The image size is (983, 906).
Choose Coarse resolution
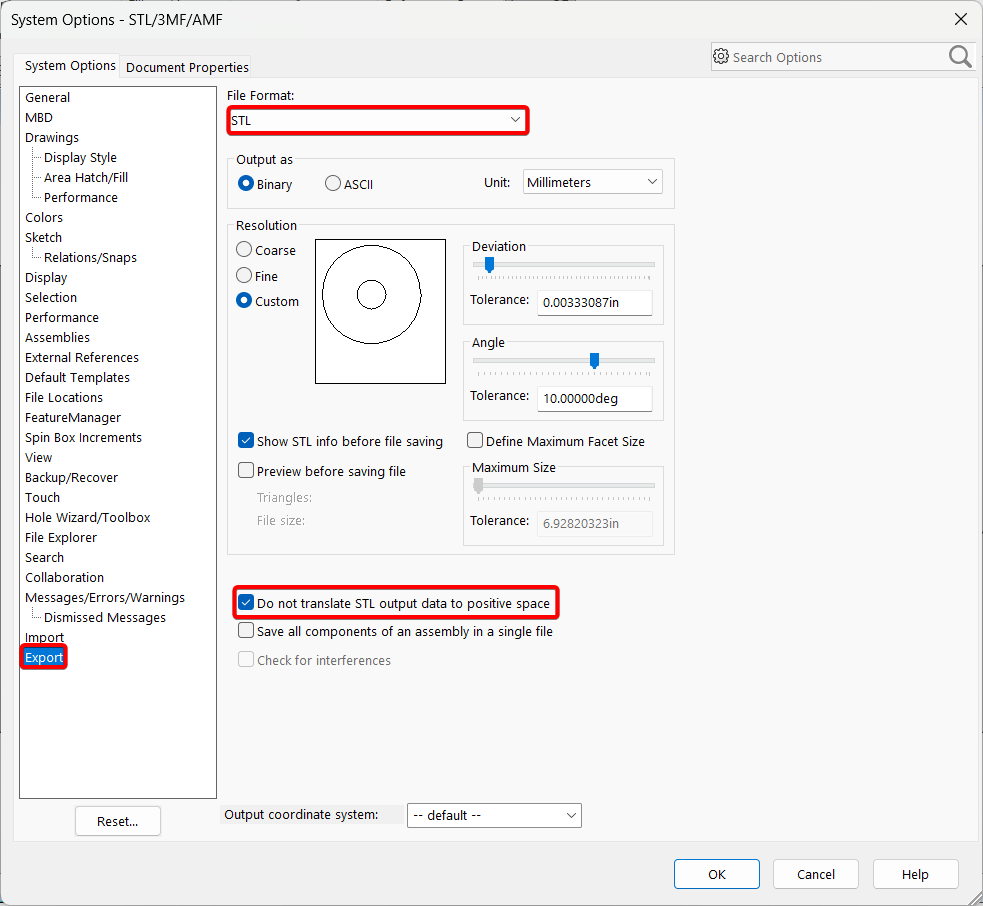pos(244,250)
